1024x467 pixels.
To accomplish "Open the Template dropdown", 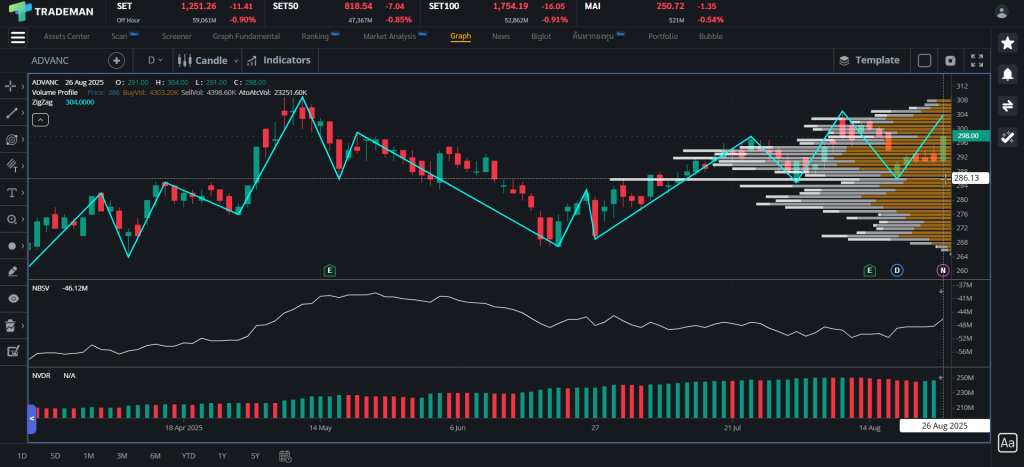I will 869,60.
